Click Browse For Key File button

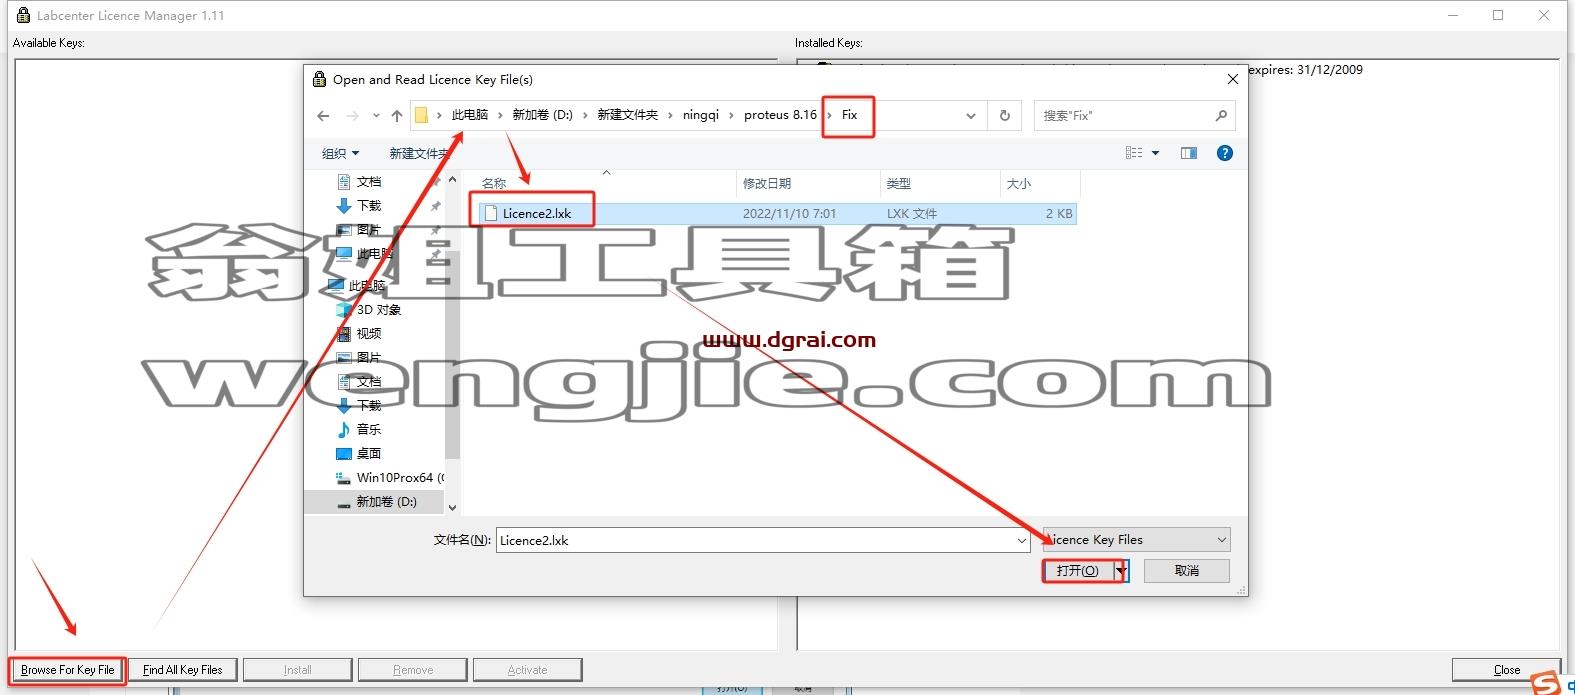[68, 670]
